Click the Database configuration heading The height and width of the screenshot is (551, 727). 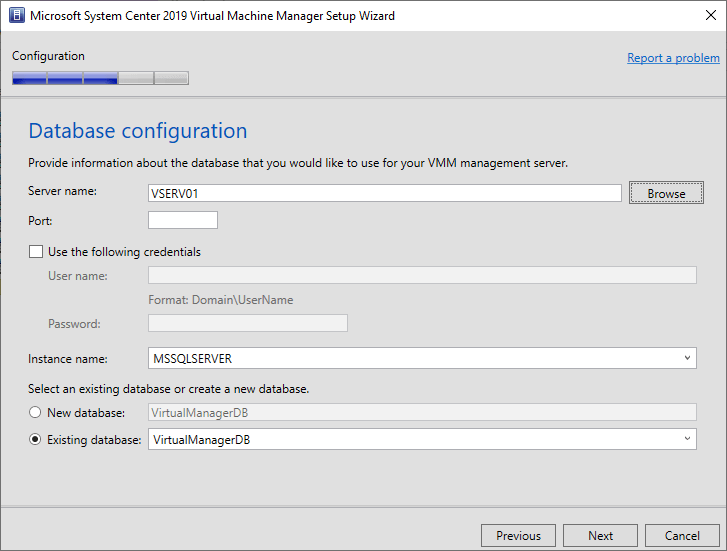tap(138, 131)
